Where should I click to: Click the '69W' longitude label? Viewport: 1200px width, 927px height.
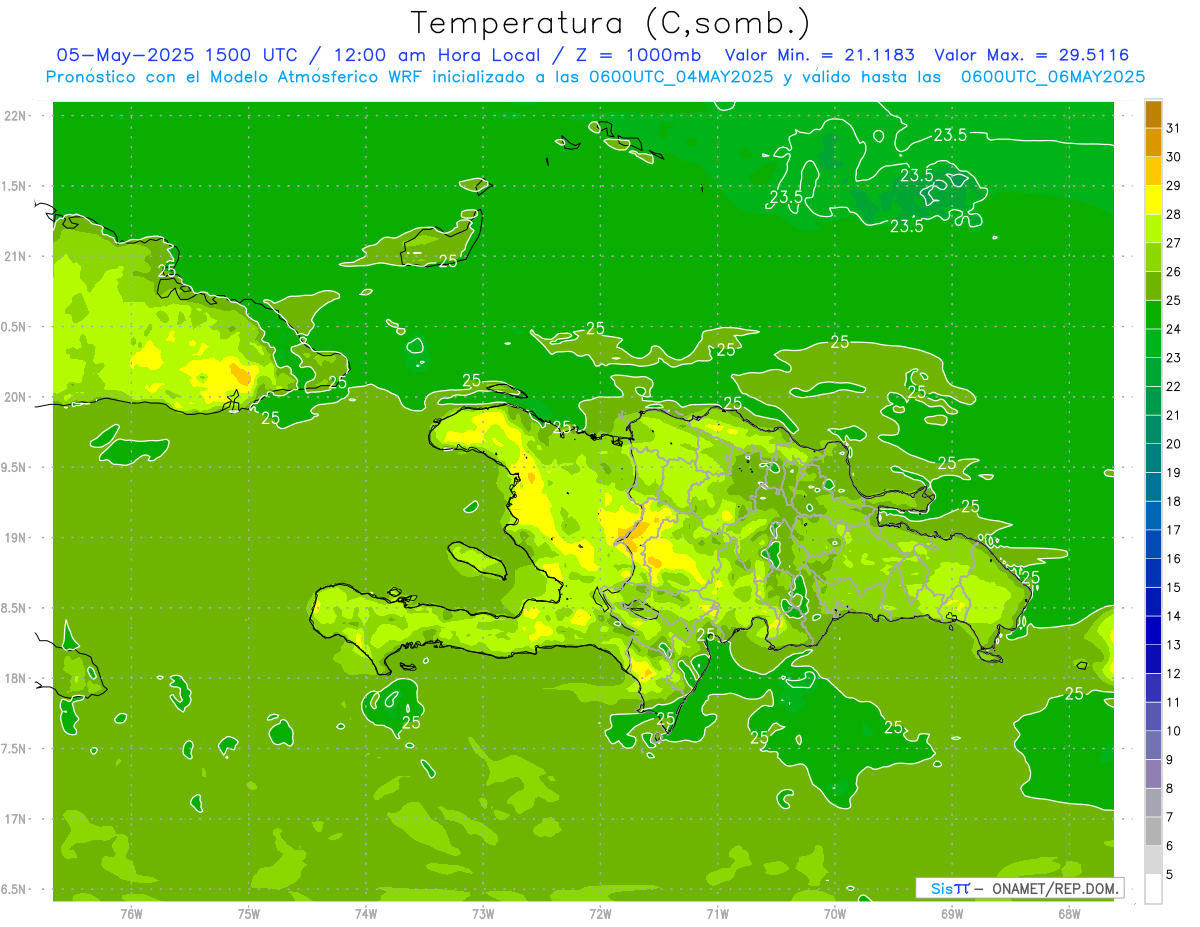(952, 913)
